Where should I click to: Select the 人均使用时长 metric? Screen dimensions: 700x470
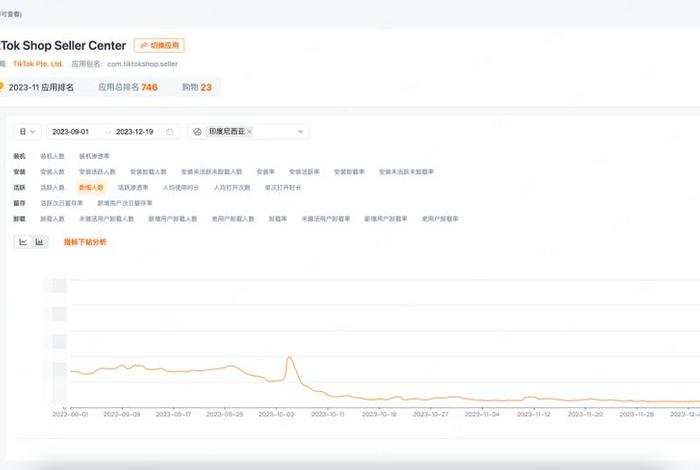click(181, 187)
